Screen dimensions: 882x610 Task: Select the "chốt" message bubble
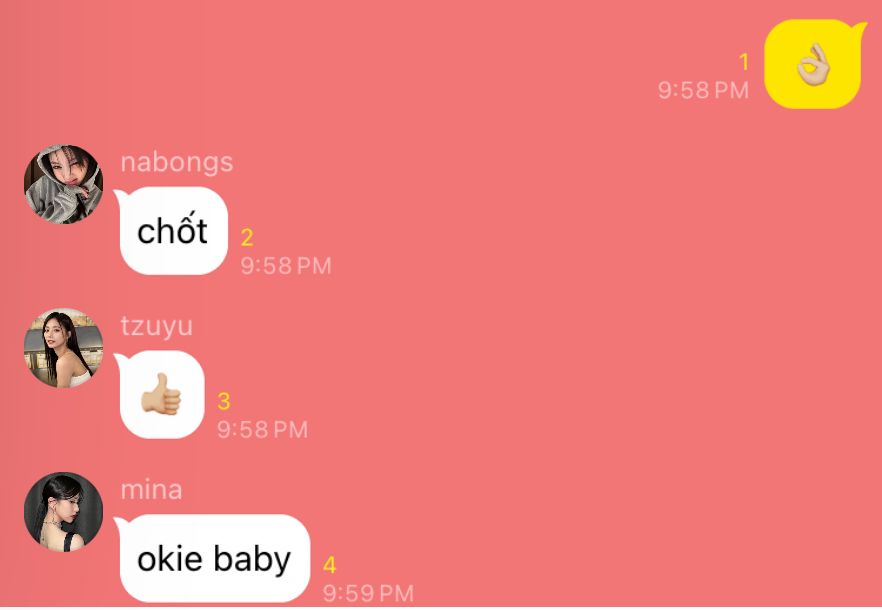click(x=172, y=231)
